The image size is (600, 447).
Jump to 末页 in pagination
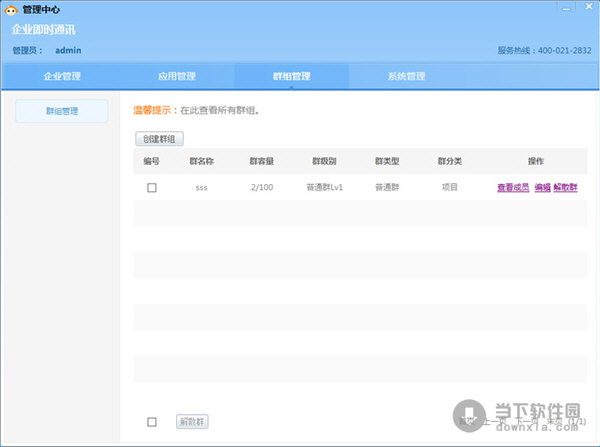549,422
